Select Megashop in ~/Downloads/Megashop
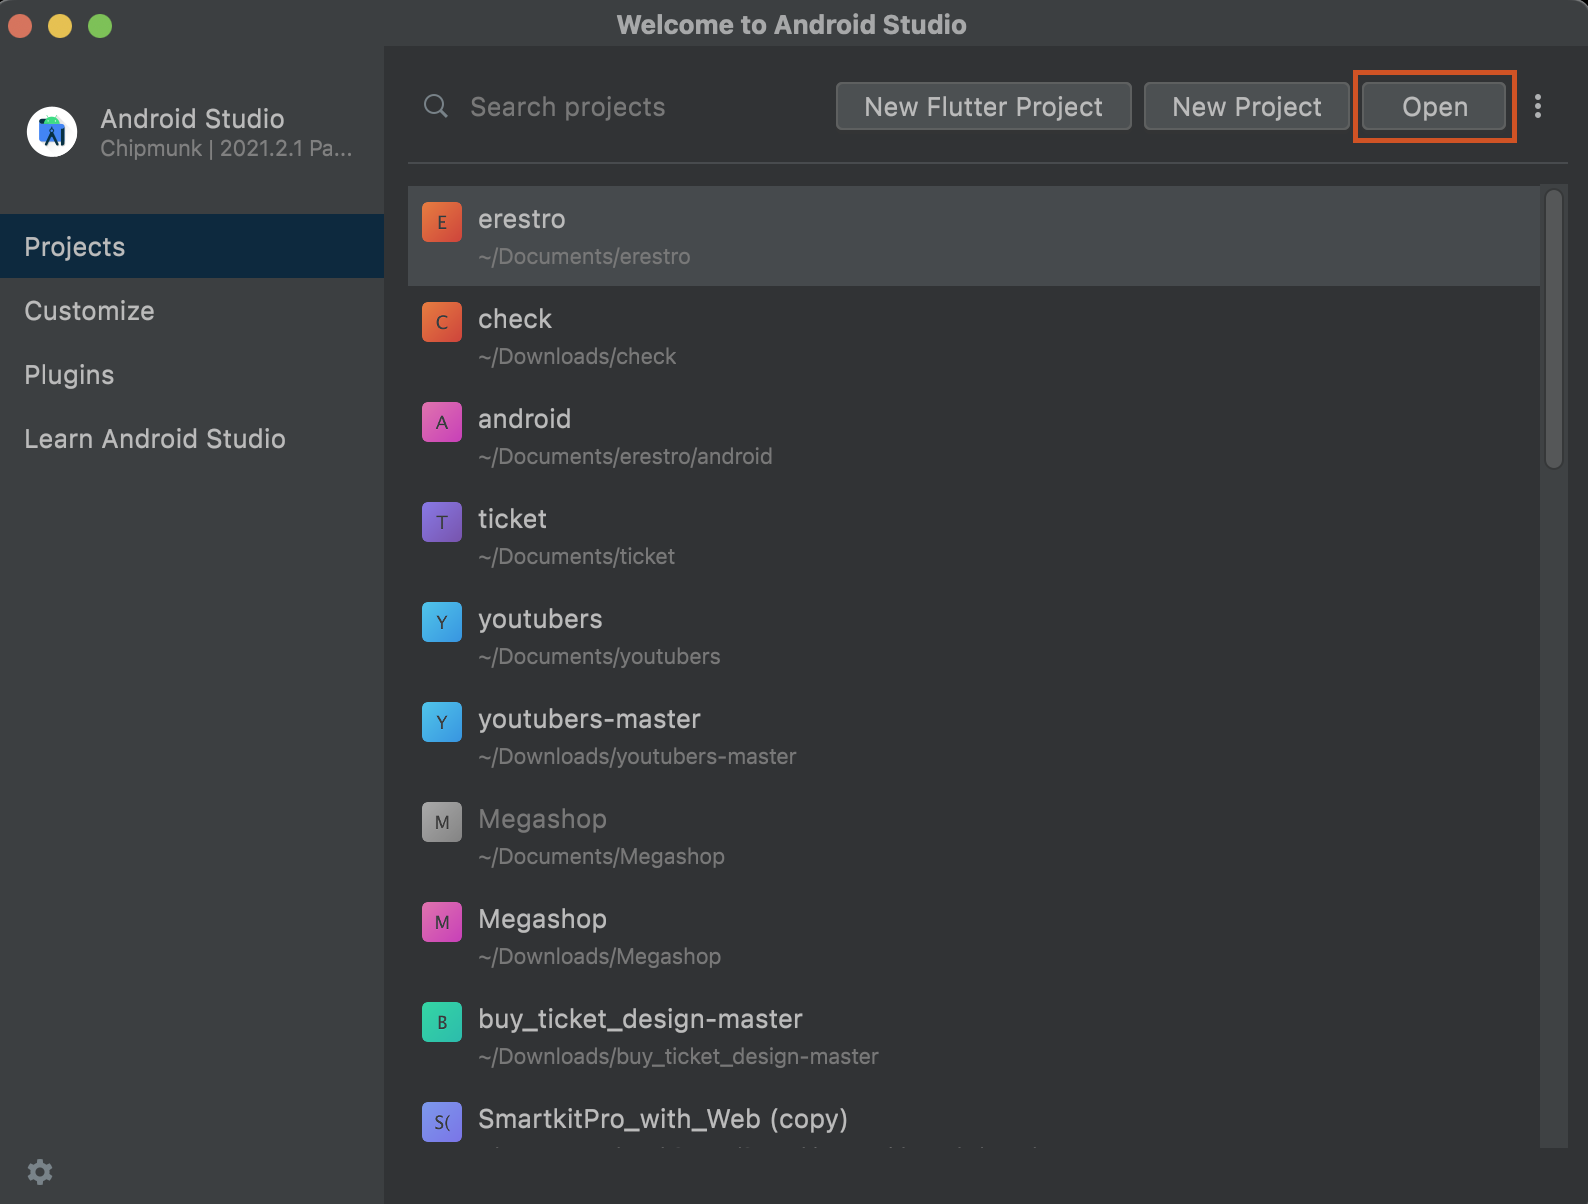The height and width of the screenshot is (1204, 1588). coord(974,936)
